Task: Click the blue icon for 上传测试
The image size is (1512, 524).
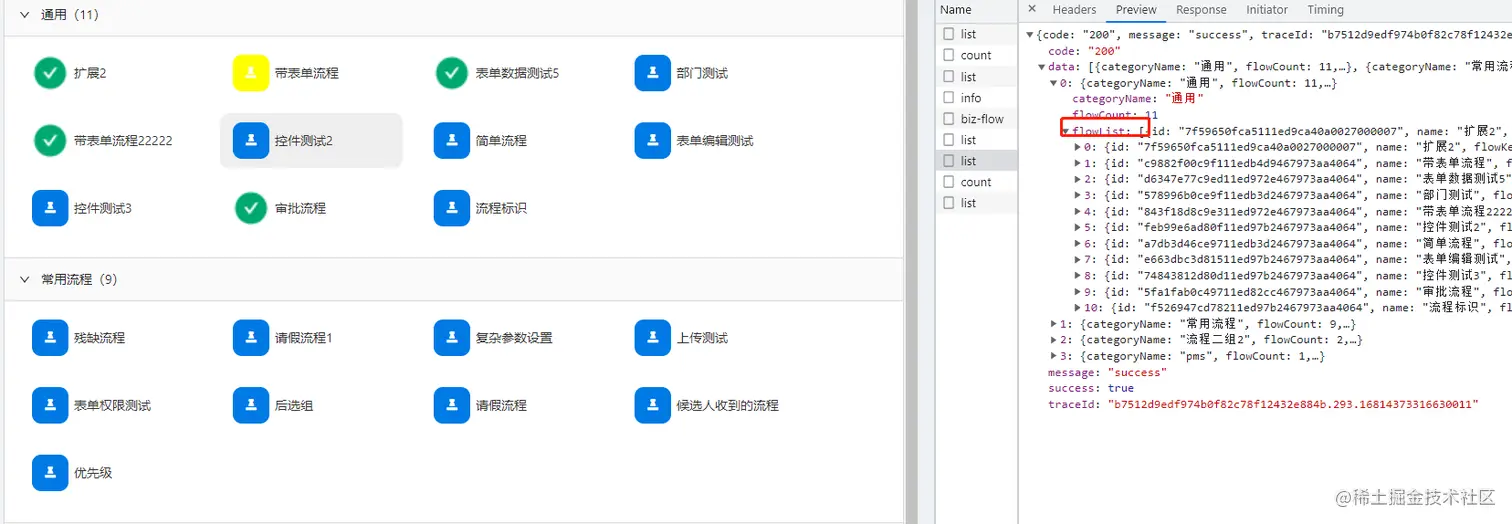Action: (x=653, y=338)
